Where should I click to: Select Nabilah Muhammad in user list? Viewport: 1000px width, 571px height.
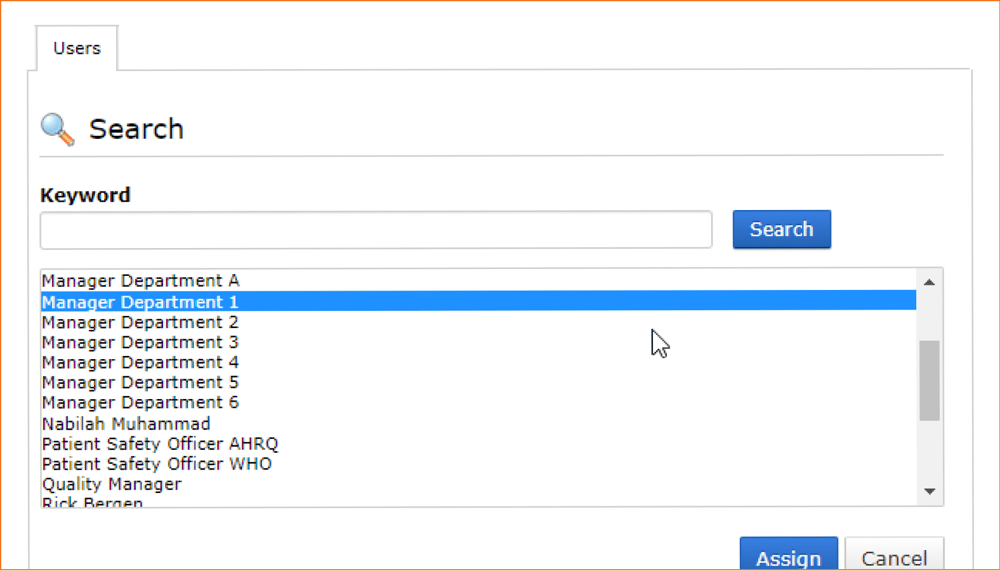478,423
